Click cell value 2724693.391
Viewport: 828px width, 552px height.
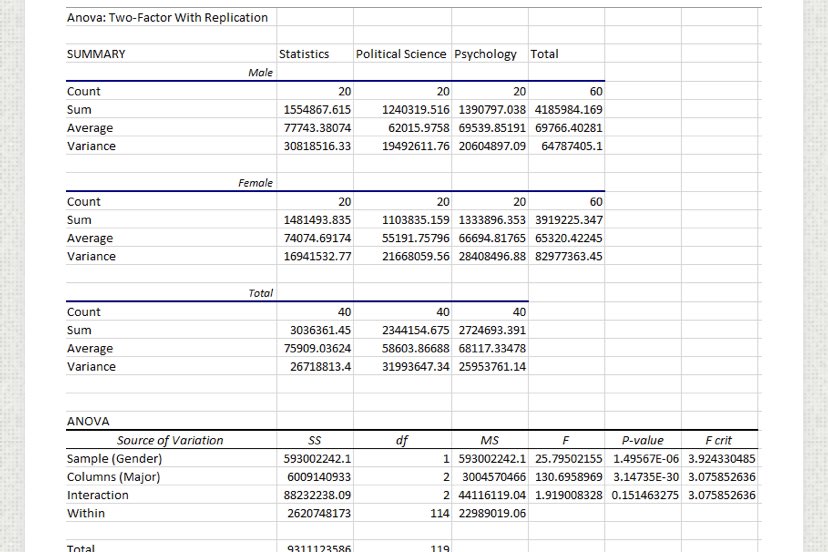coord(492,330)
